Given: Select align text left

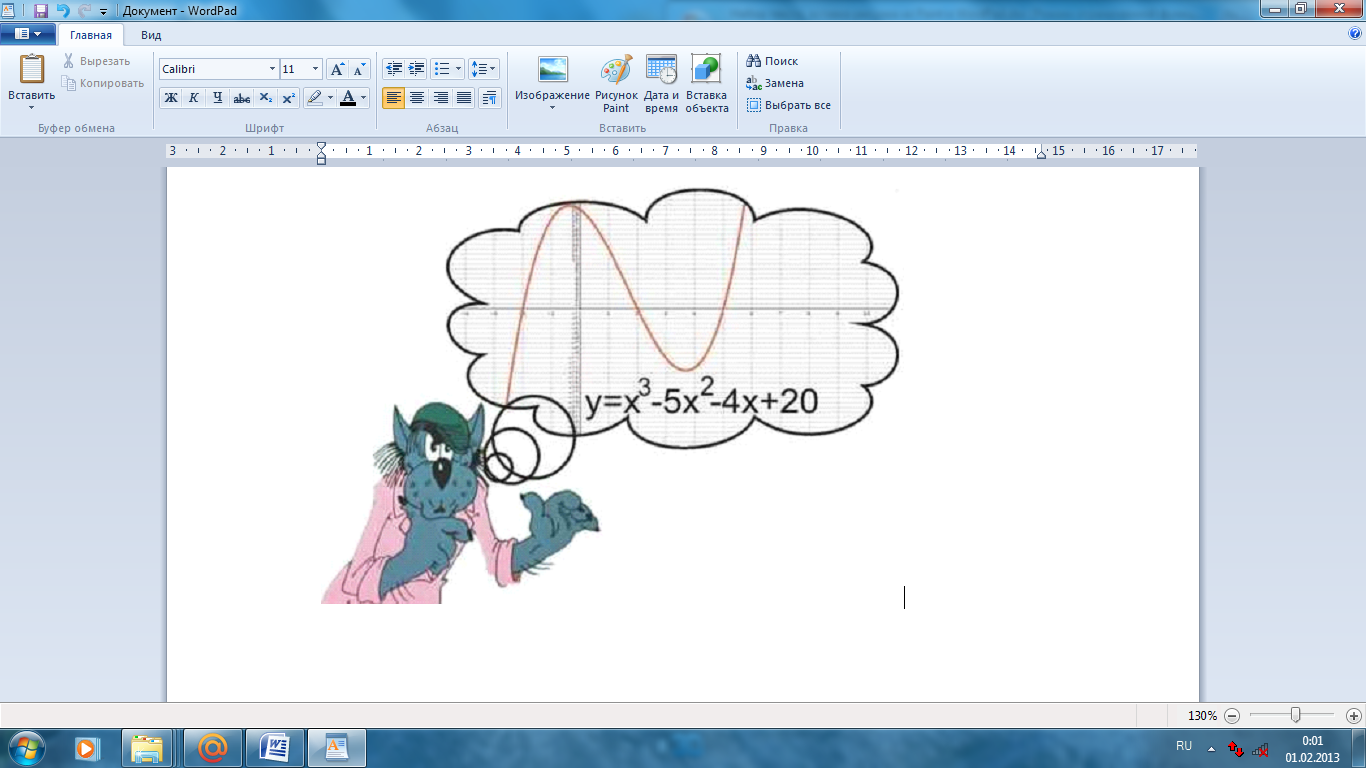Looking at the screenshot, I should click(x=394, y=98).
